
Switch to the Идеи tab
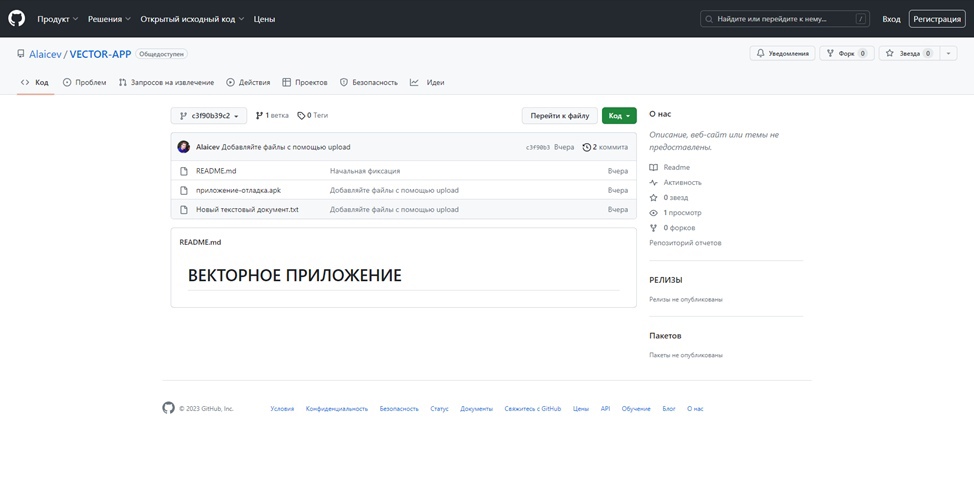point(427,82)
